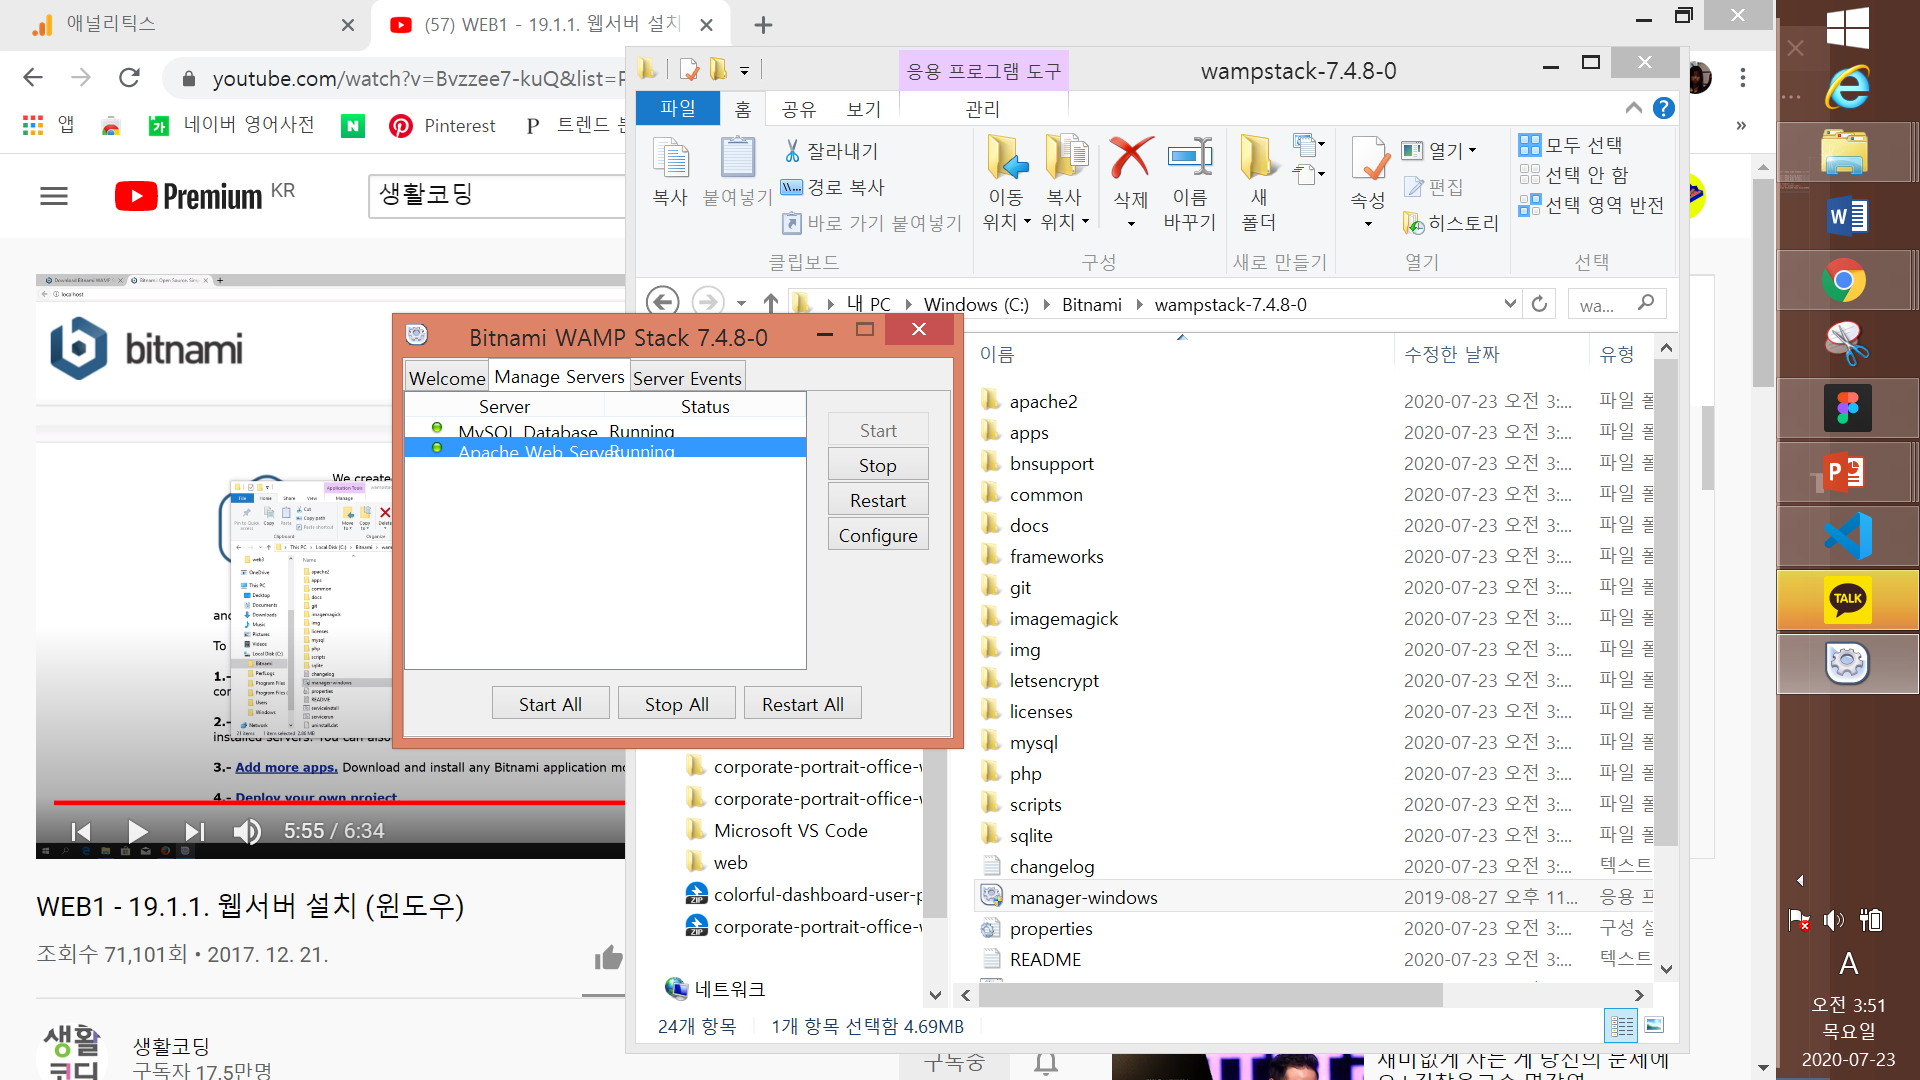Open Internet Explorer from the taskbar
1920x1080 pixels.
click(1847, 88)
